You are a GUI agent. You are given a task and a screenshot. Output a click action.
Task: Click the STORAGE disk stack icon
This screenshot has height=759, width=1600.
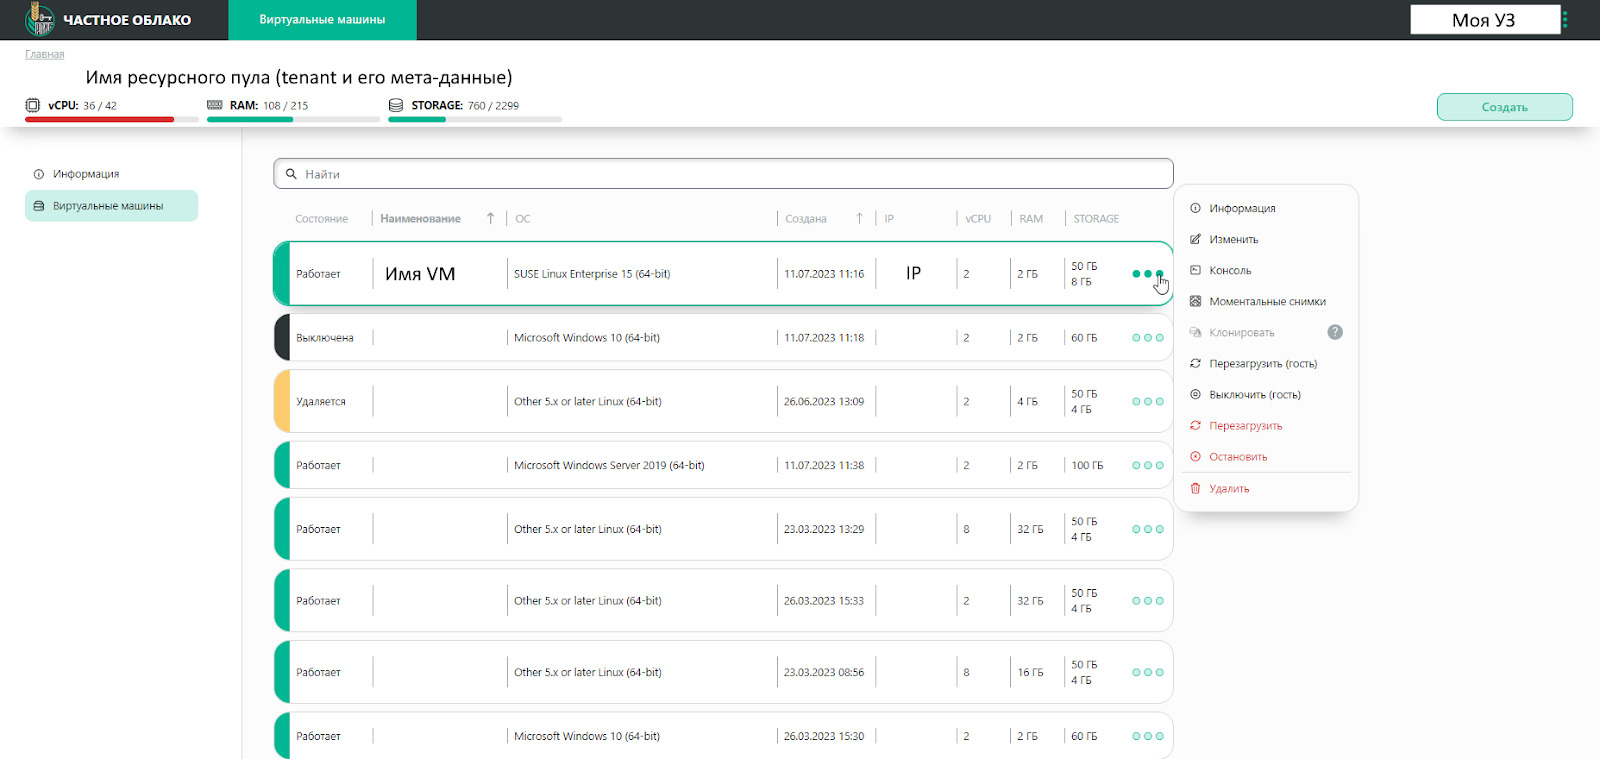coord(396,105)
